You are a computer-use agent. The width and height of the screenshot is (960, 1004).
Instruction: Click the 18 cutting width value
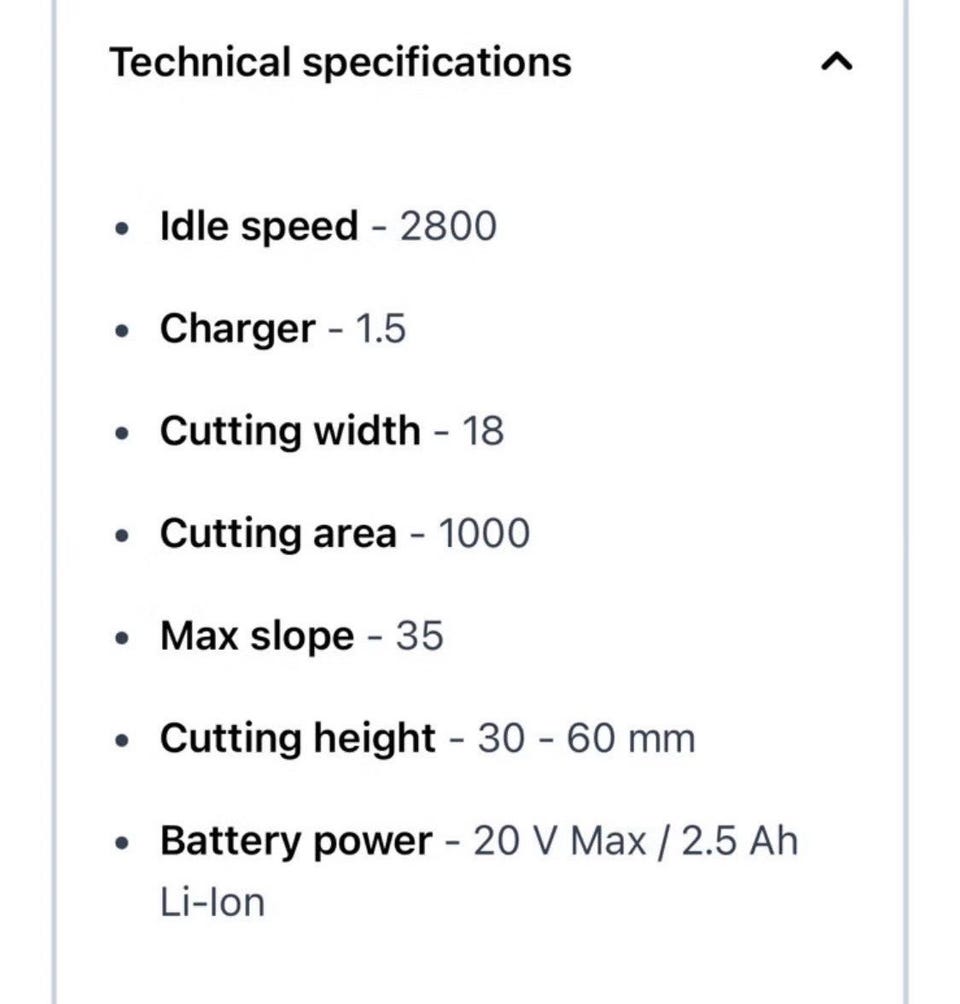[x=482, y=431]
